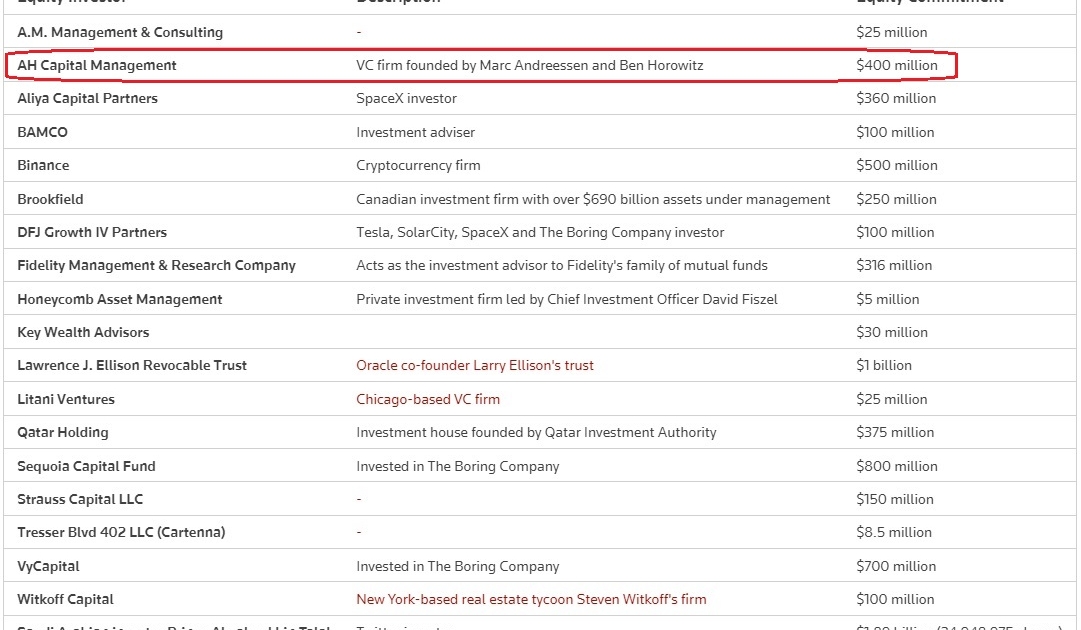The height and width of the screenshot is (630, 1081).
Task: Click the Honeycomb Asset Management cell
Action: [119, 299]
